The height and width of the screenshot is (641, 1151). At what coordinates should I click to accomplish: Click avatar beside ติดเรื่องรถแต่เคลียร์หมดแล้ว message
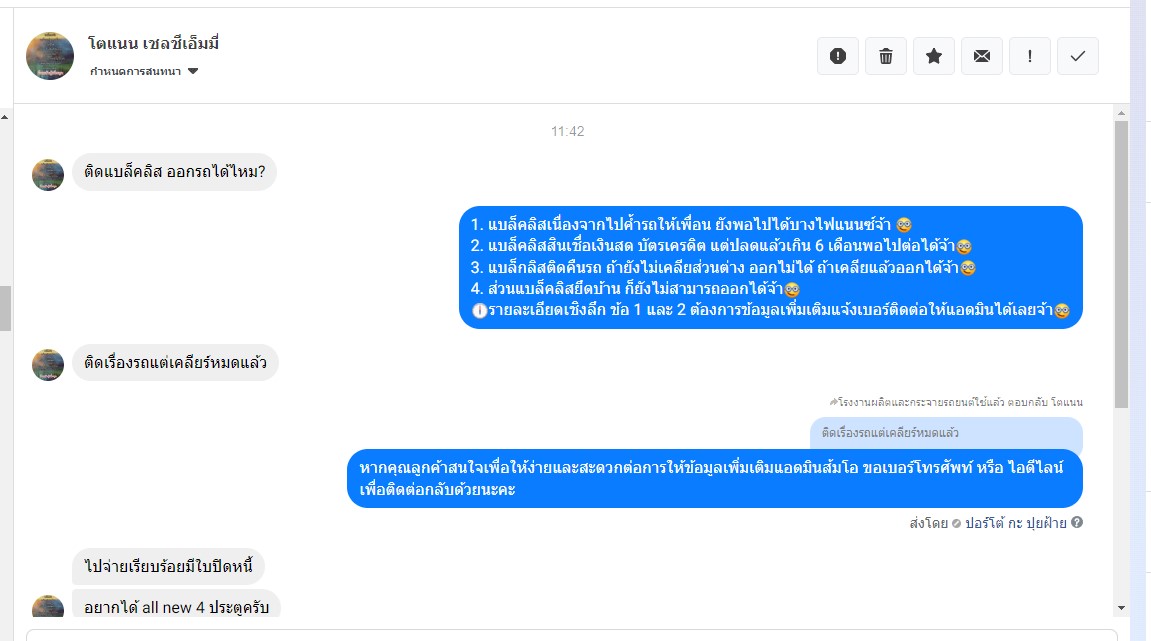tap(48, 365)
